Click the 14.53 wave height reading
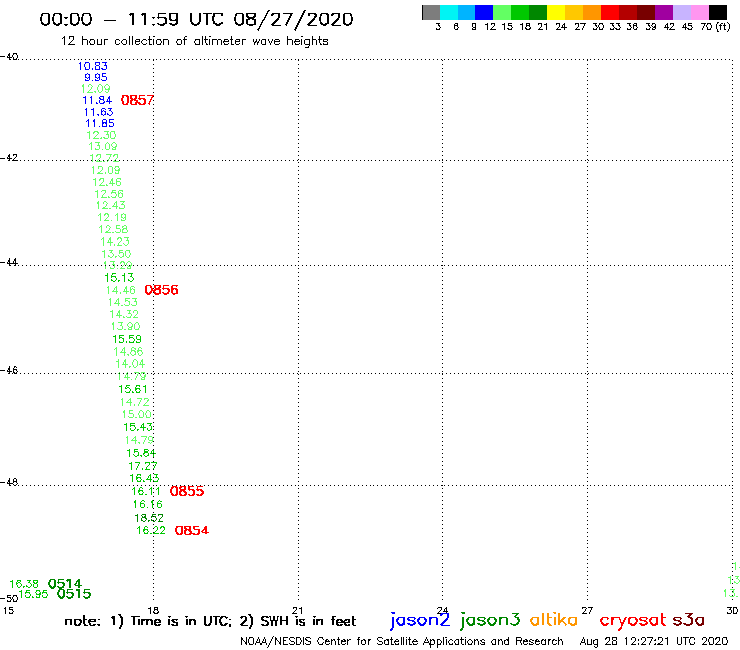This screenshot has height=650, width=740. click(x=123, y=302)
